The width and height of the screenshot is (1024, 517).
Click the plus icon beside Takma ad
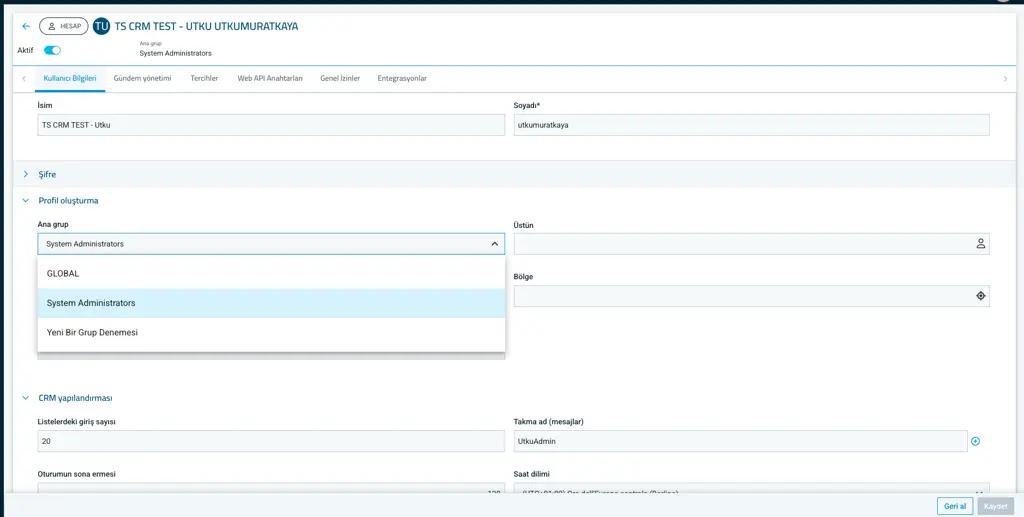[x=976, y=441]
